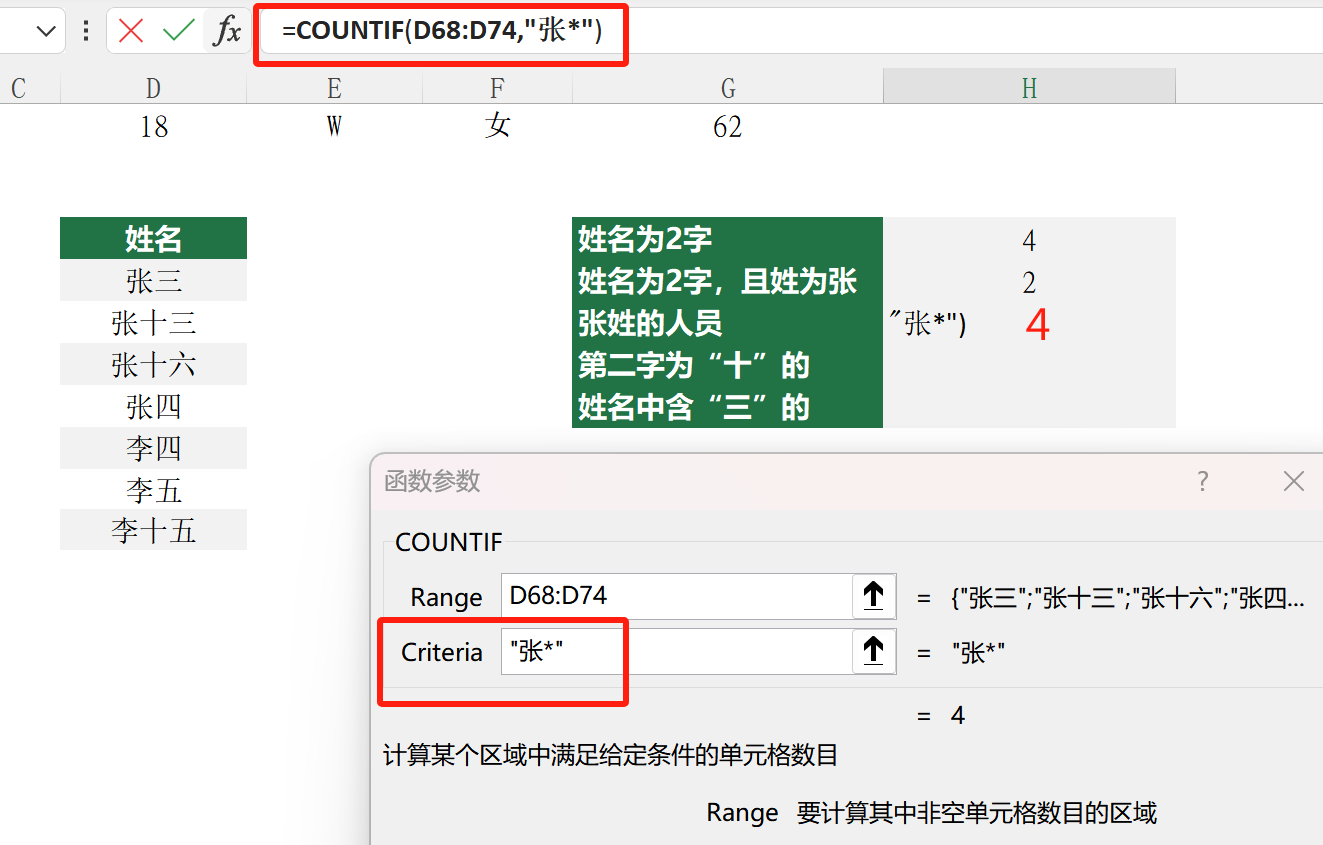Click the editing cell showing "张*")
The image size is (1323, 845).
tap(1029, 324)
